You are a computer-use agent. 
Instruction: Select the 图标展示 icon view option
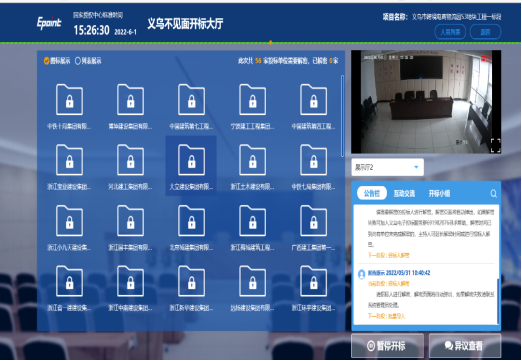[x=57, y=61]
